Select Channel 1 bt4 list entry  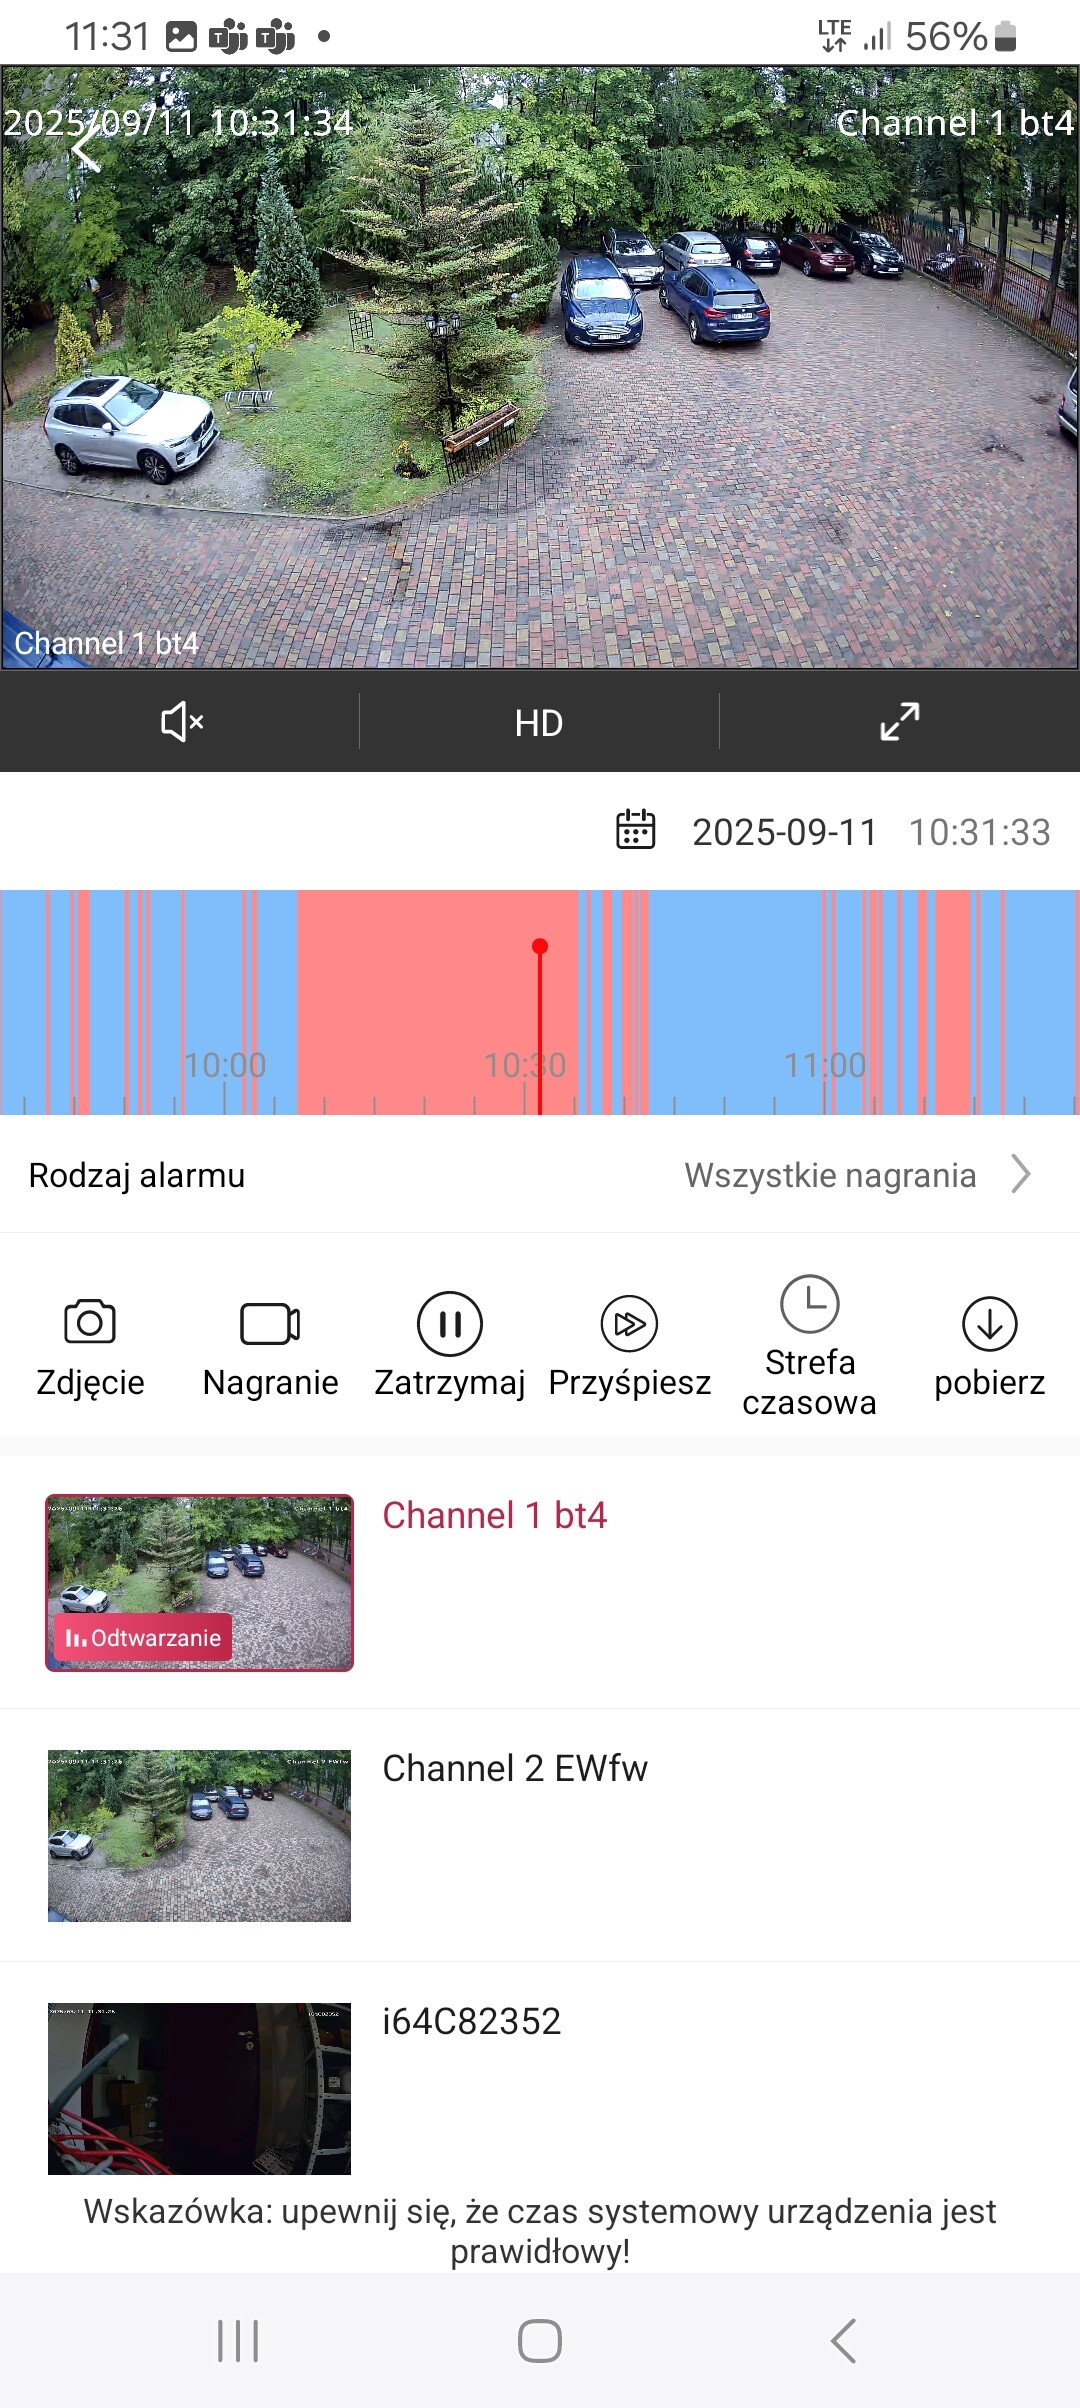coord(494,1515)
